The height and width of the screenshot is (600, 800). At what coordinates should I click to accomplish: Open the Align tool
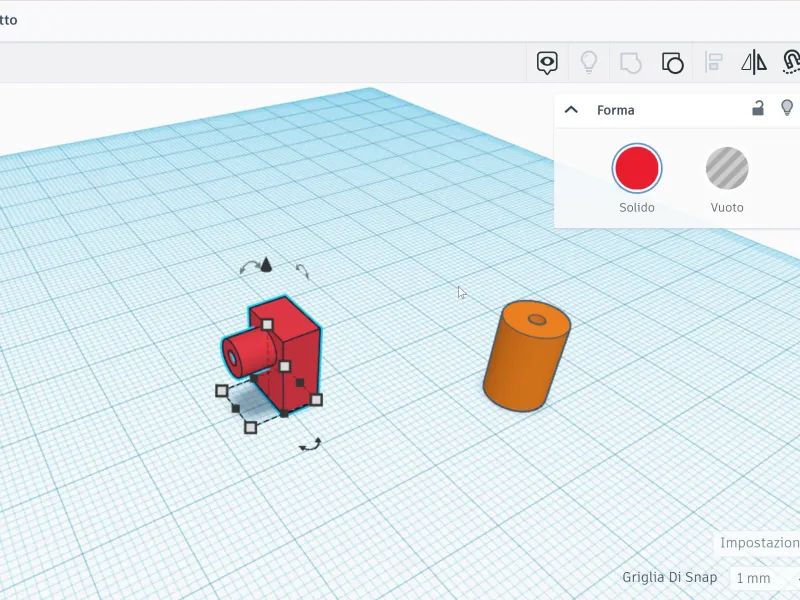pos(713,63)
